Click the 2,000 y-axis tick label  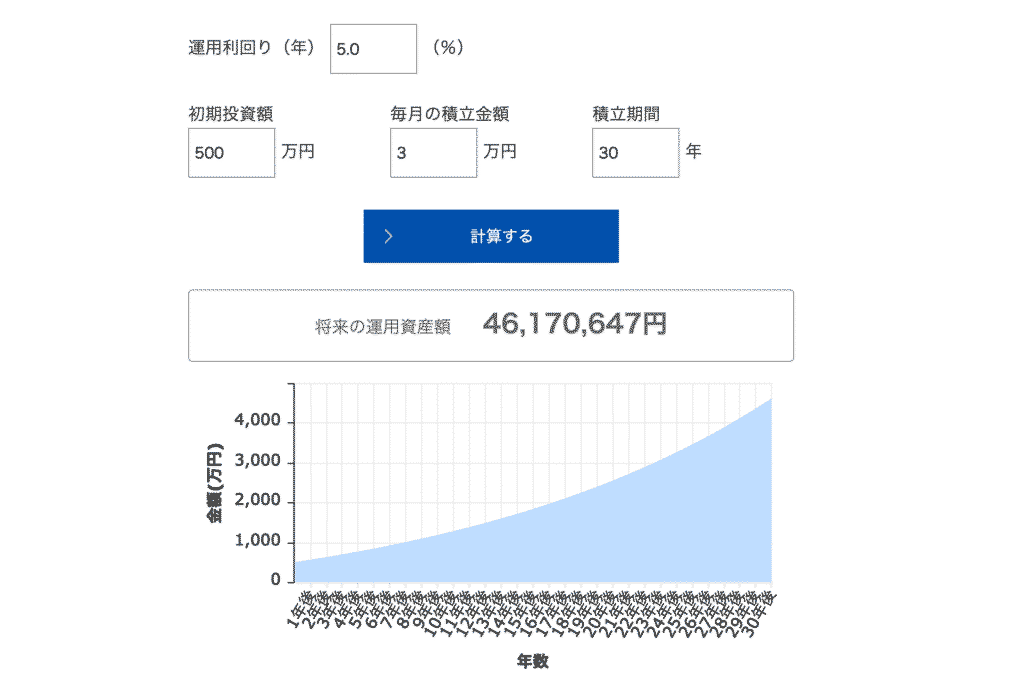point(257,500)
